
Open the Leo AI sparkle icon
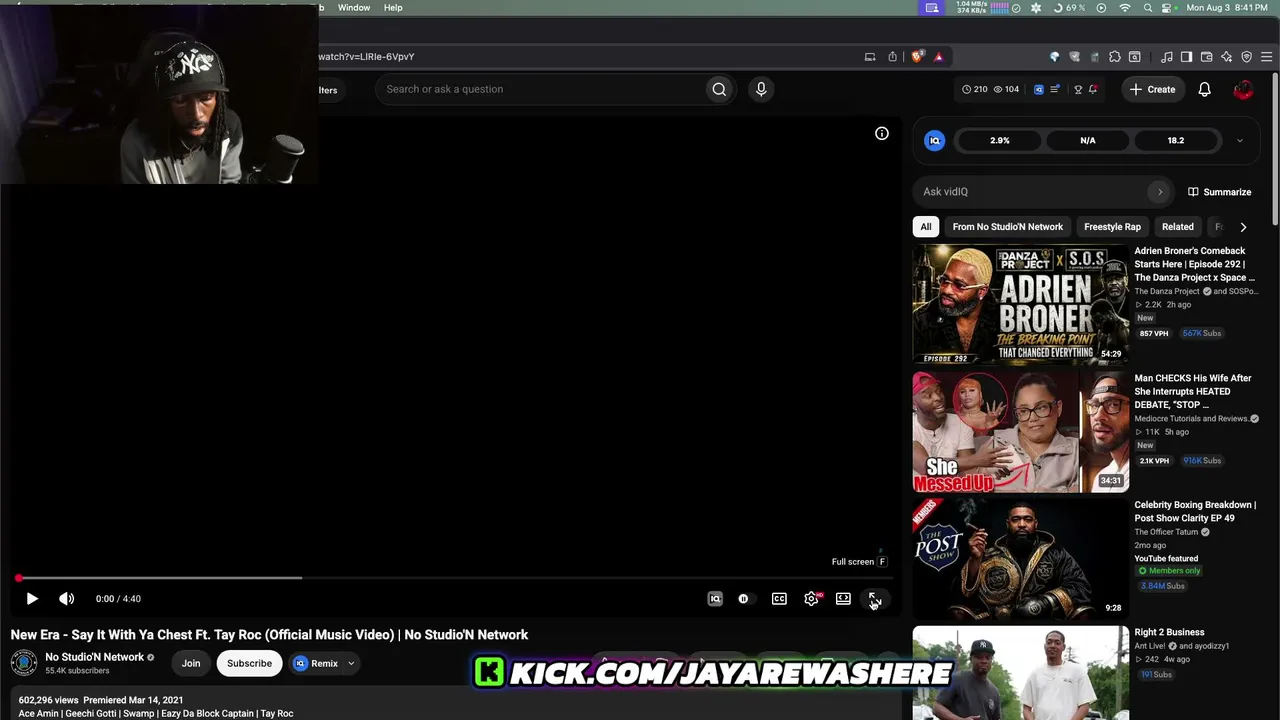(x=1226, y=57)
